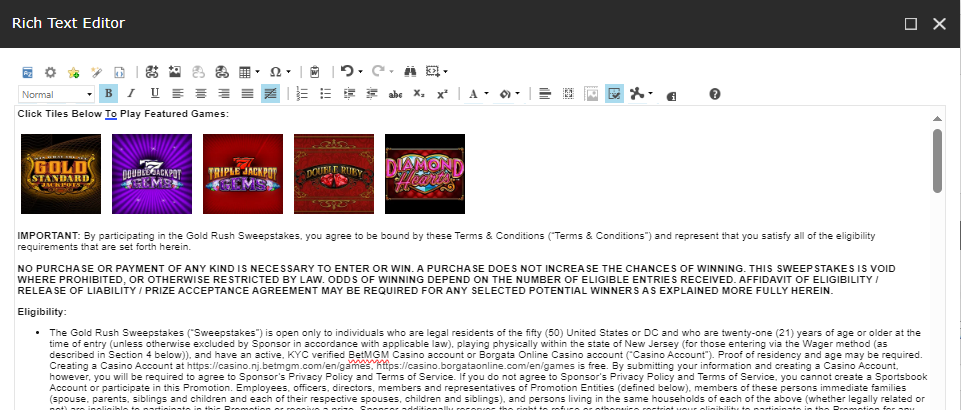Viewport: 961px width, 410px height.
Task: Click the Settings gear icon in toolbar
Action: tap(50, 72)
